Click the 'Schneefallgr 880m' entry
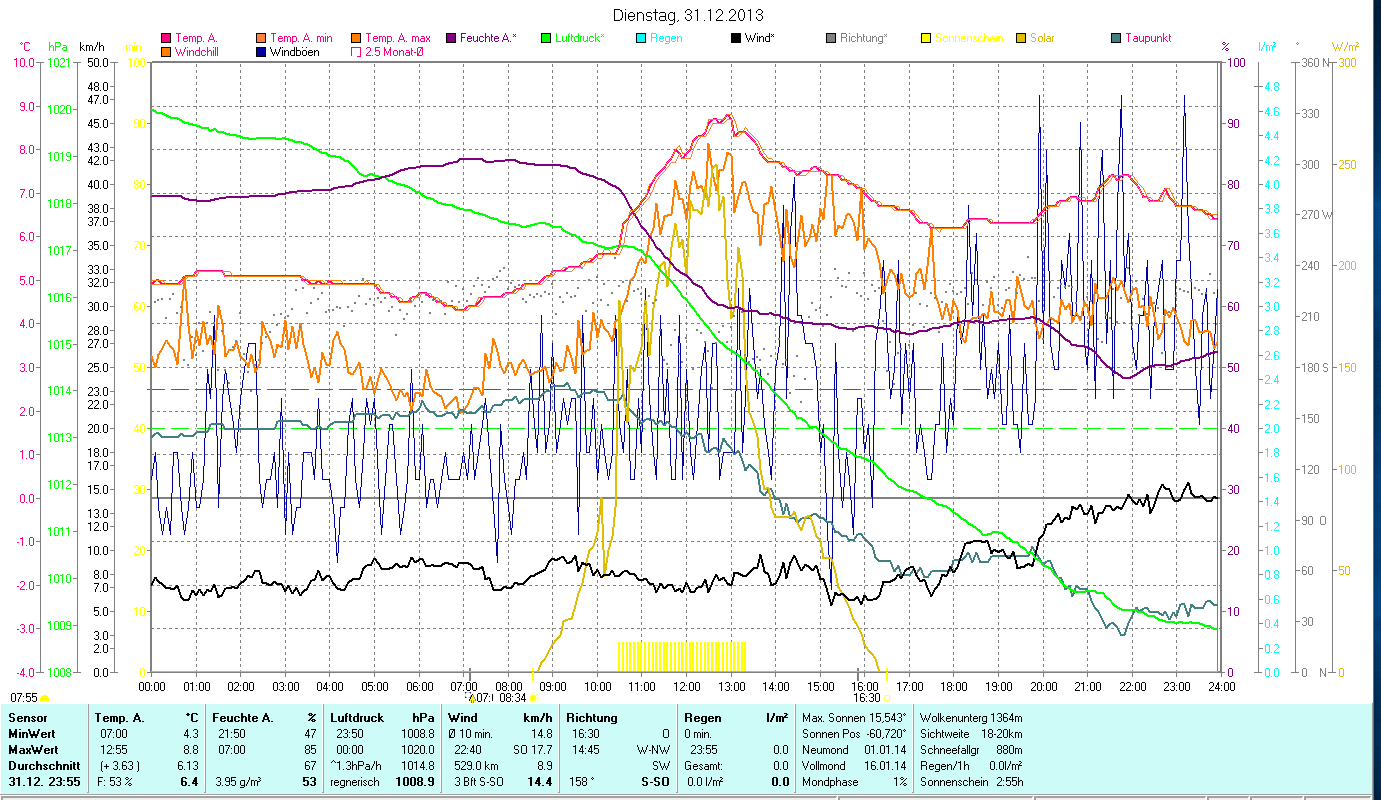 (x=969, y=750)
